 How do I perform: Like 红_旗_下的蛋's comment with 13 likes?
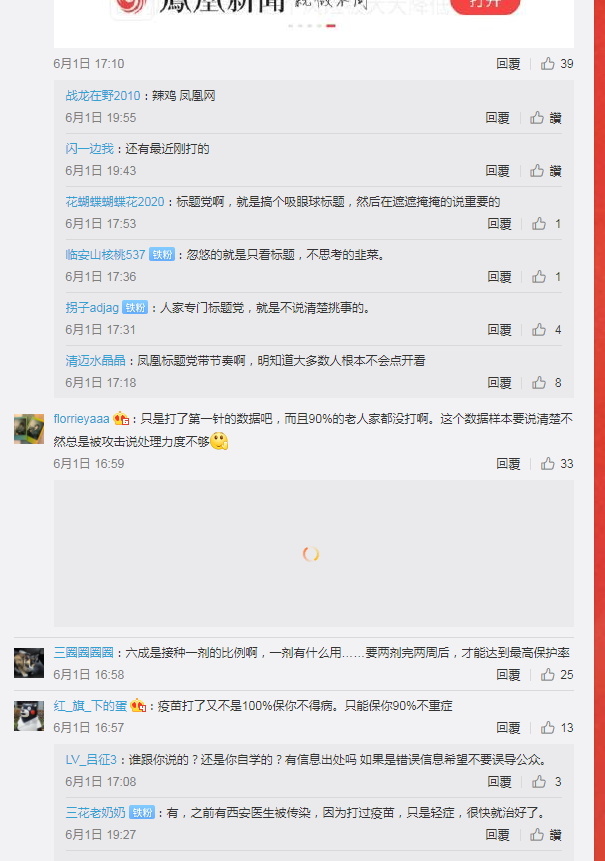557,728
